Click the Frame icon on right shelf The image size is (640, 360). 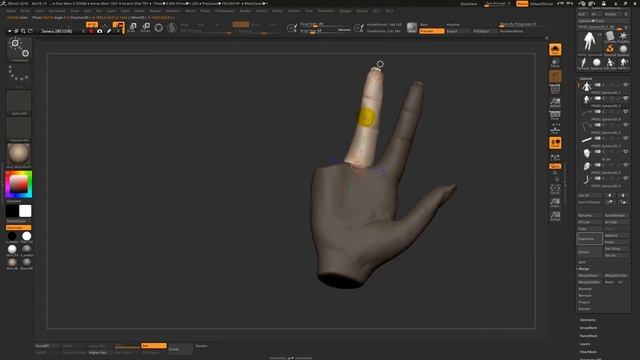pyautogui.click(x=555, y=189)
